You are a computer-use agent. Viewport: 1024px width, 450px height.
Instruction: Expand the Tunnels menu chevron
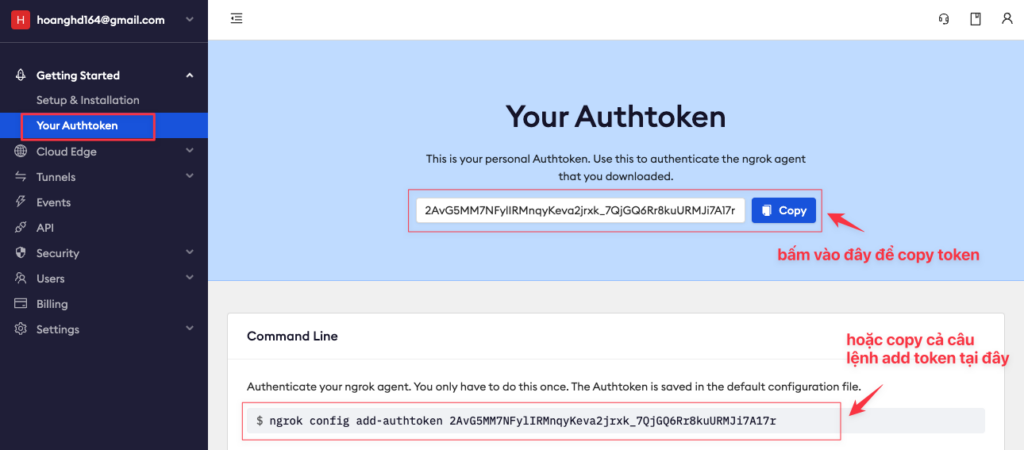pyautogui.click(x=189, y=176)
